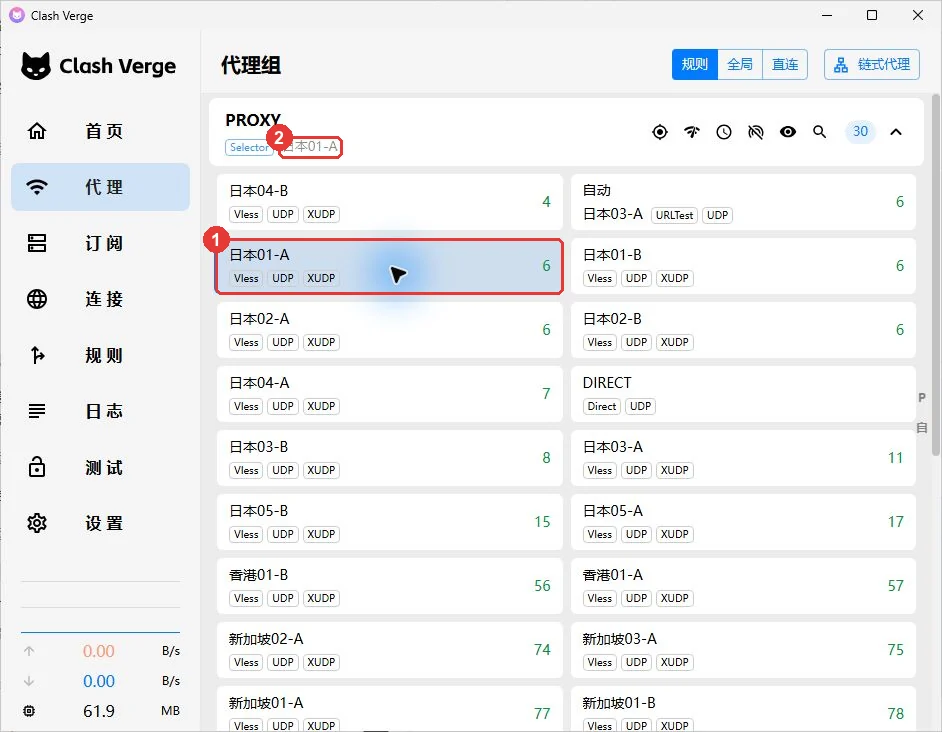
Task: Click the 61.9 MB memory value
Action: [x=99, y=711]
